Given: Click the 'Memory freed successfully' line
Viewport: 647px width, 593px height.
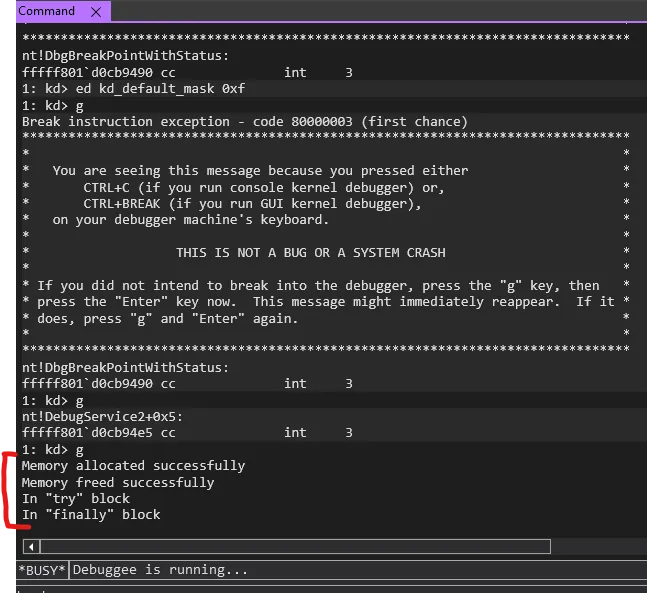Looking at the screenshot, I should [x=118, y=482].
